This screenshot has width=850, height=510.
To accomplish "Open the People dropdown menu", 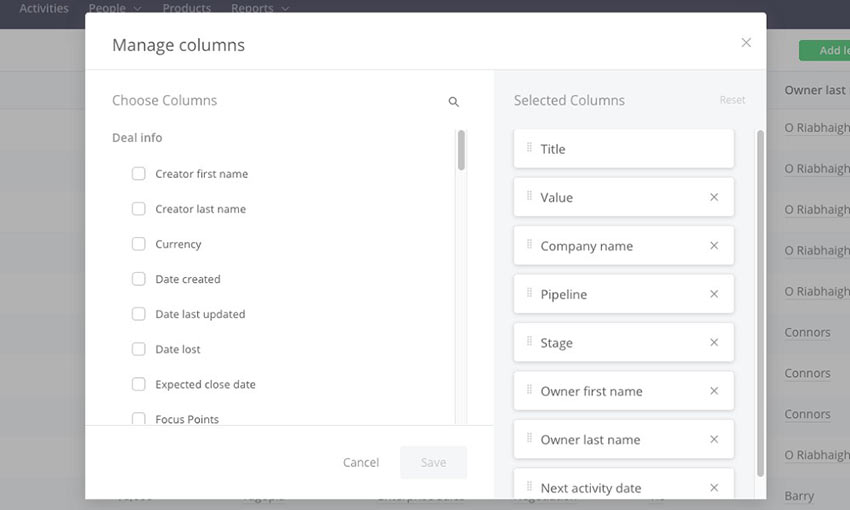I will tap(114, 8).
